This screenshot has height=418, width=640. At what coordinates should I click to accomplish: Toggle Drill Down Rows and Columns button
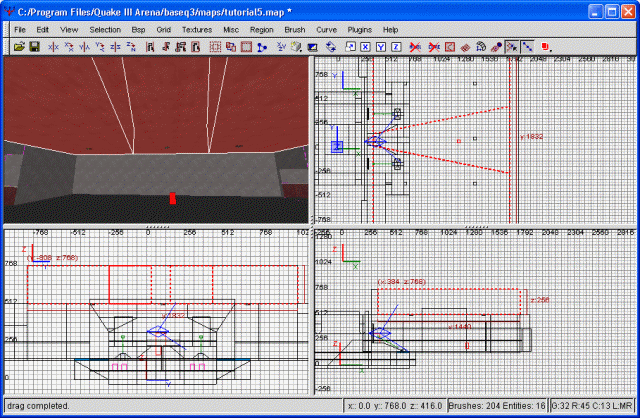tap(527, 47)
